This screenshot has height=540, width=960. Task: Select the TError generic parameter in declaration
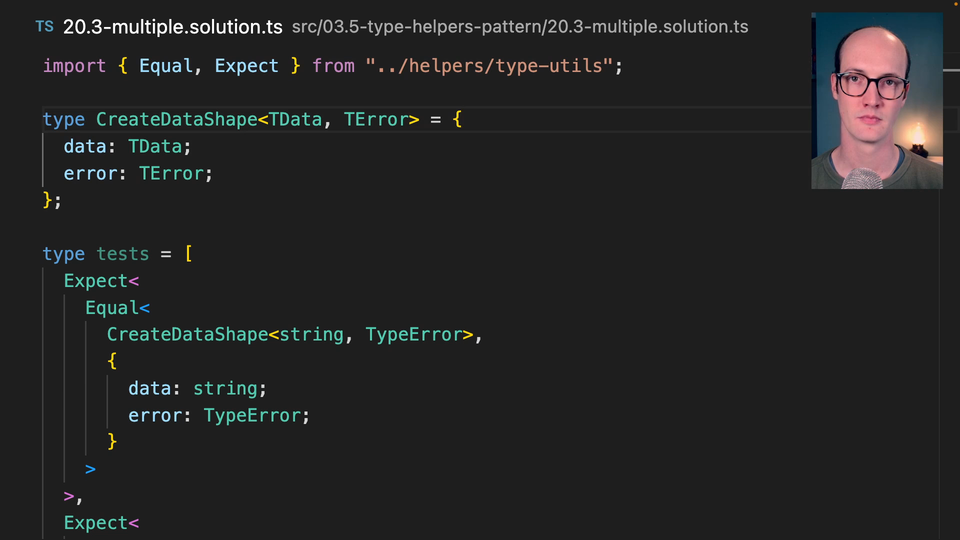click(x=376, y=120)
